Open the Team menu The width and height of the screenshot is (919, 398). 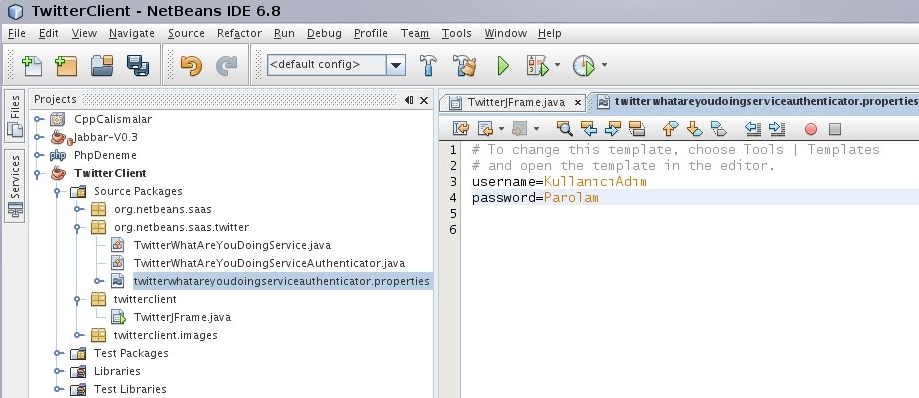click(x=414, y=33)
